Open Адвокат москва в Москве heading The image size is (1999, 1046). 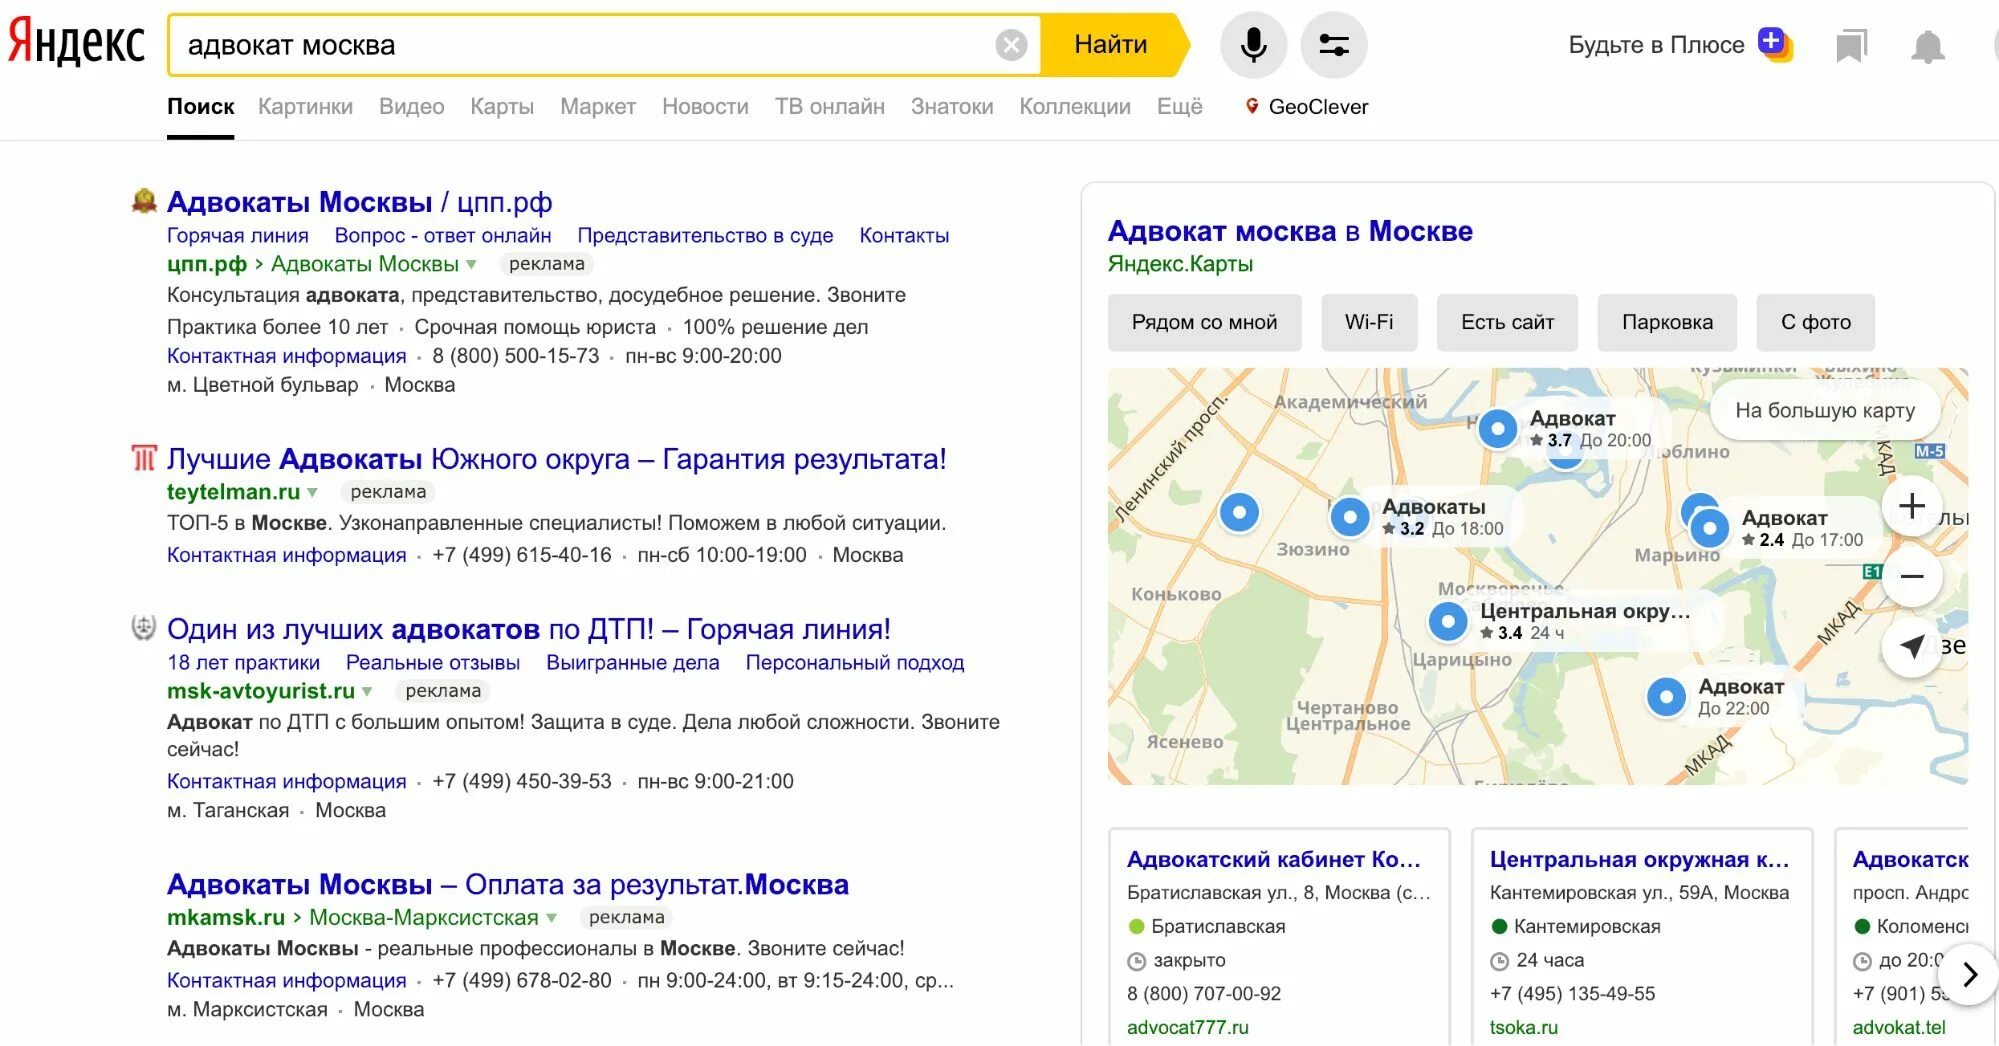(x=1290, y=231)
